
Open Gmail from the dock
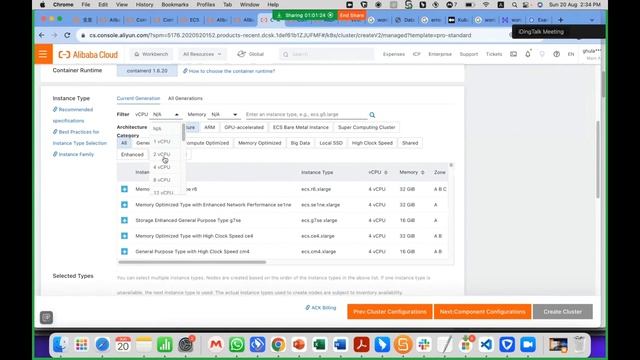[x=216, y=344]
